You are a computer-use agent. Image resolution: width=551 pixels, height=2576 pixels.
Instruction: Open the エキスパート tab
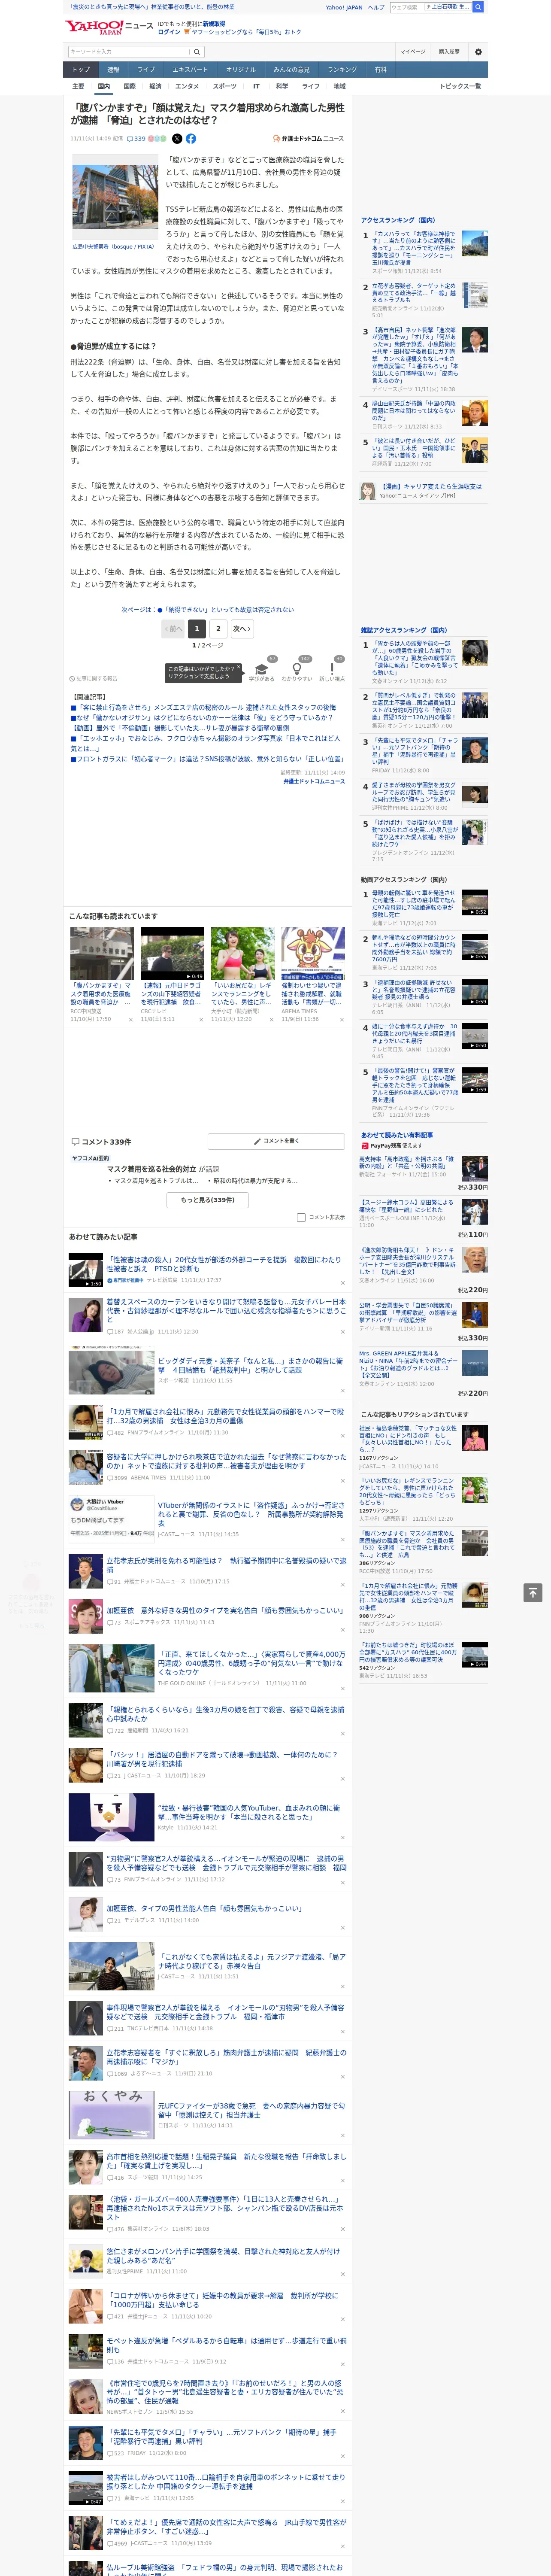pyautogui.click(x=190, y=70)
